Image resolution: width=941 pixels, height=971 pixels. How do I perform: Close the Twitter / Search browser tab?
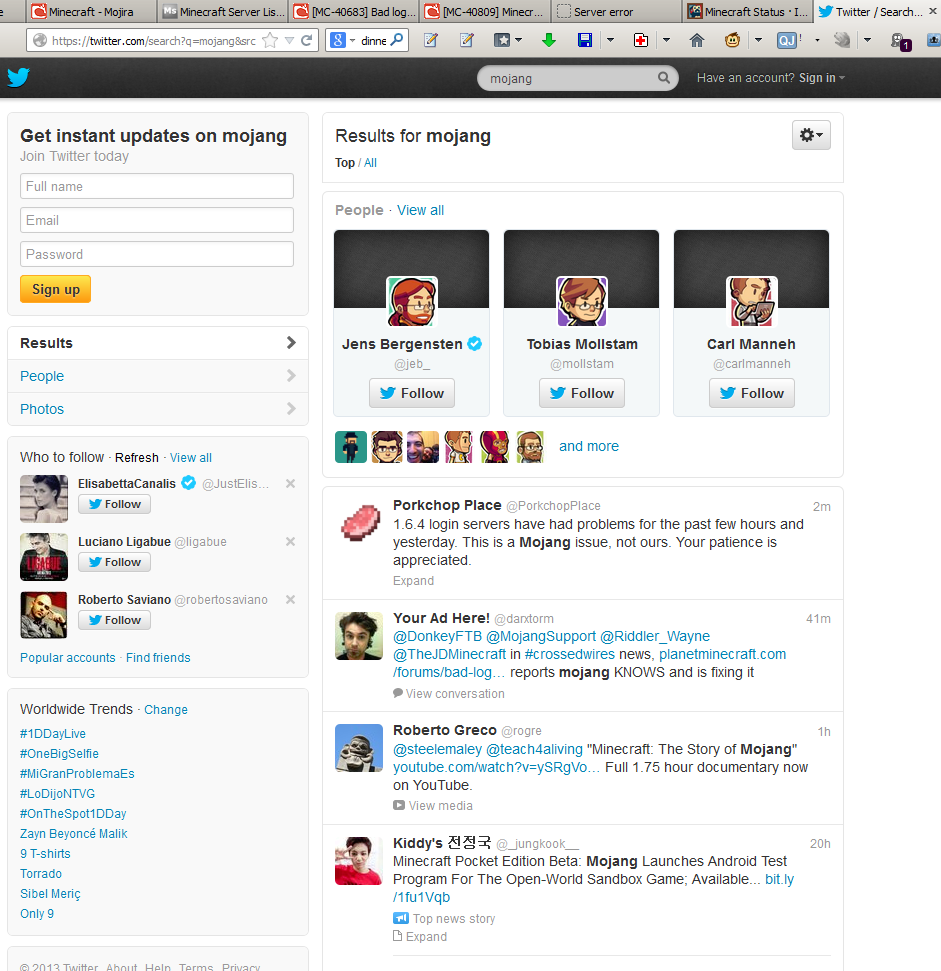click(x=932, y=11)
